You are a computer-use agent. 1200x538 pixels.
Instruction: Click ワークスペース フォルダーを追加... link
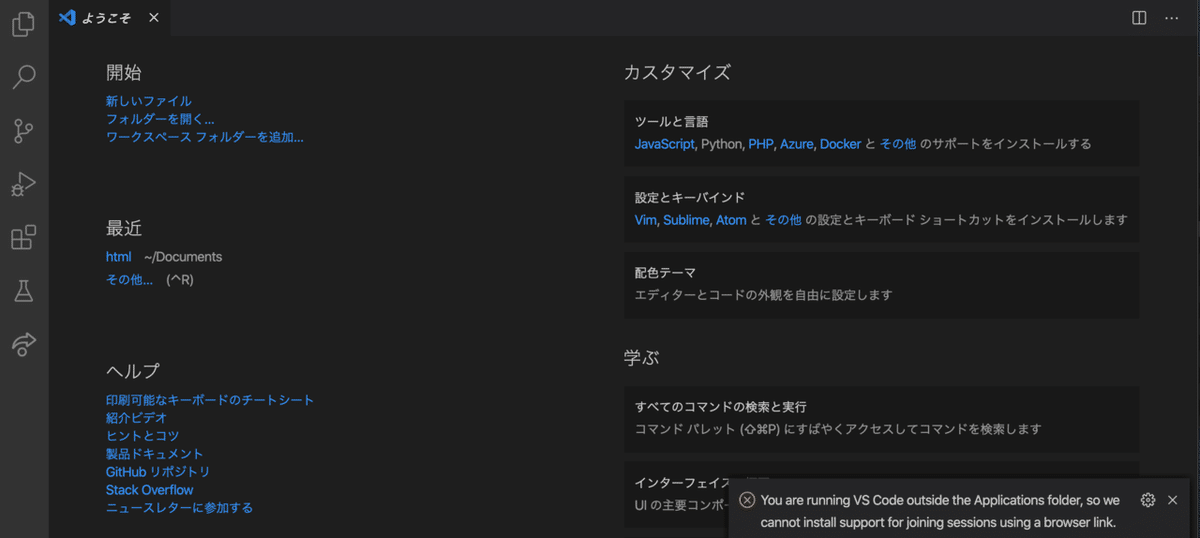click(x=205, y=137)
